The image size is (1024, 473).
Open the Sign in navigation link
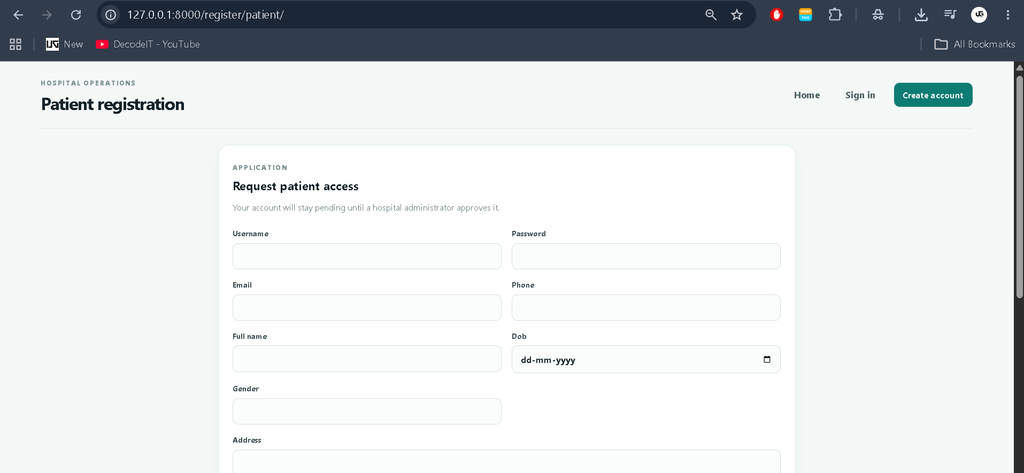(860, 95)
